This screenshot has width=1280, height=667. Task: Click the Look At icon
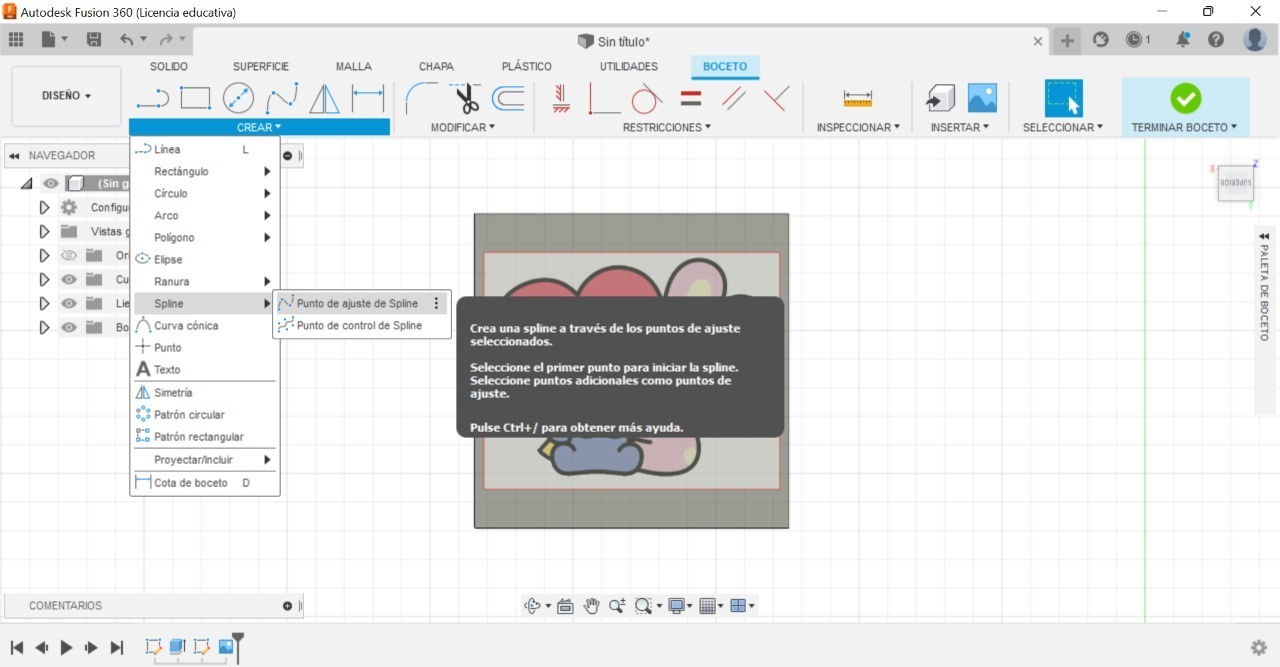[x=565, y=606]
